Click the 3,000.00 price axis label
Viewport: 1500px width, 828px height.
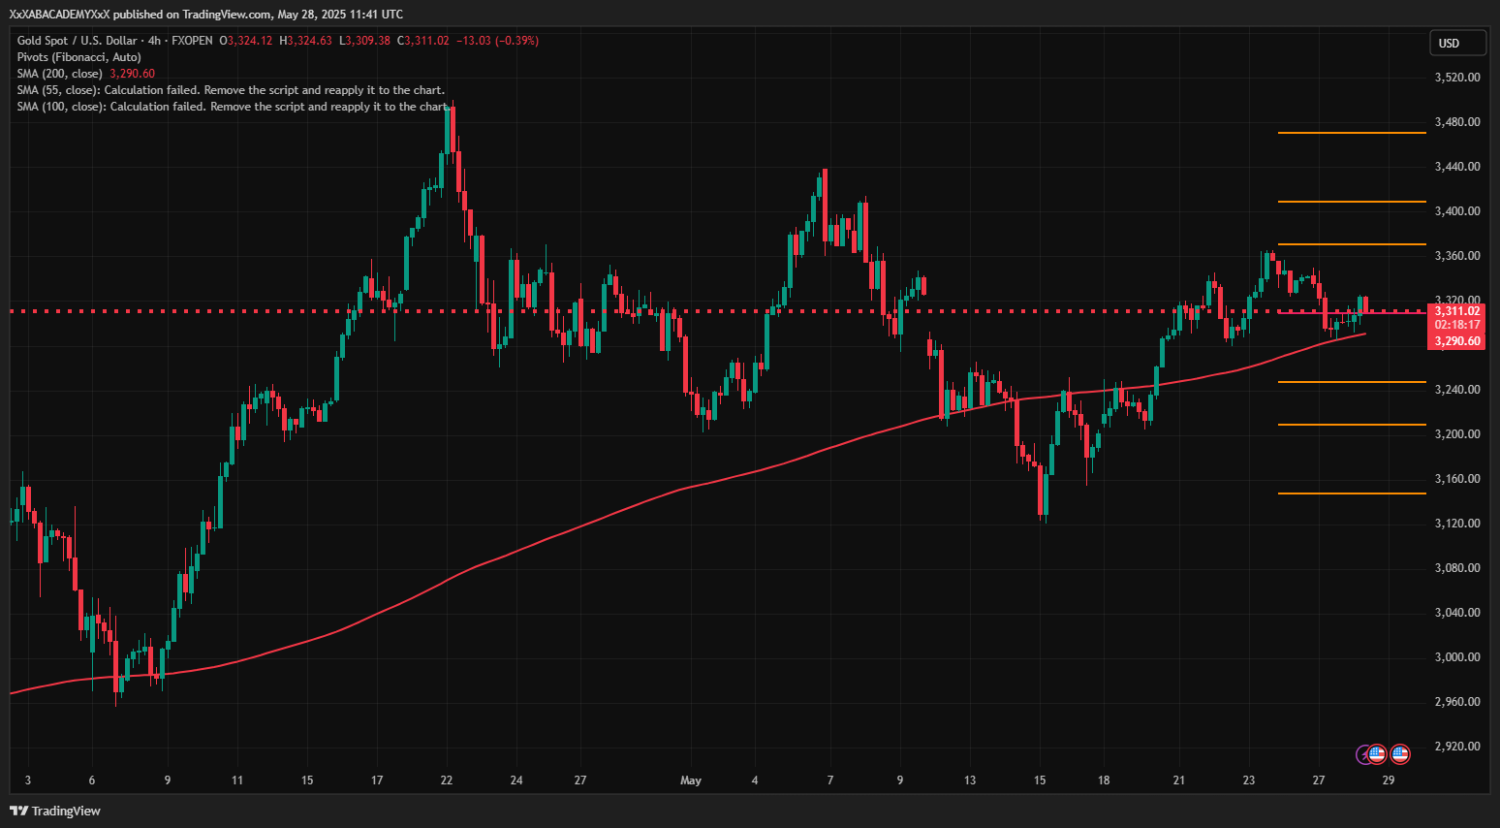[x=1457, y=657]
